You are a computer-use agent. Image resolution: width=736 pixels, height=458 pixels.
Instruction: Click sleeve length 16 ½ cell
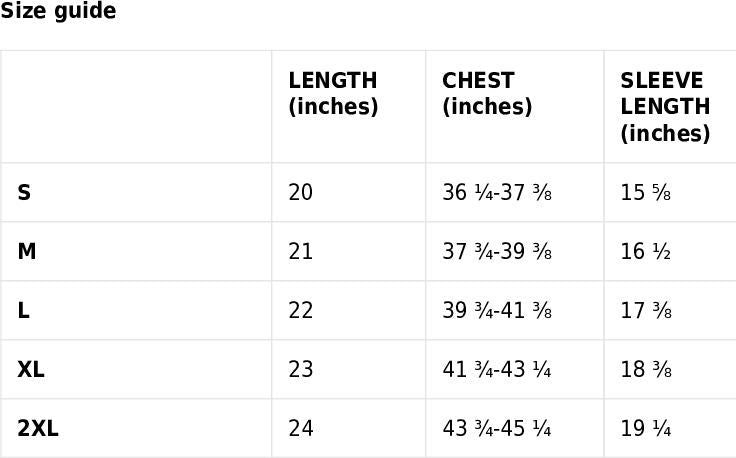(645, 251)
